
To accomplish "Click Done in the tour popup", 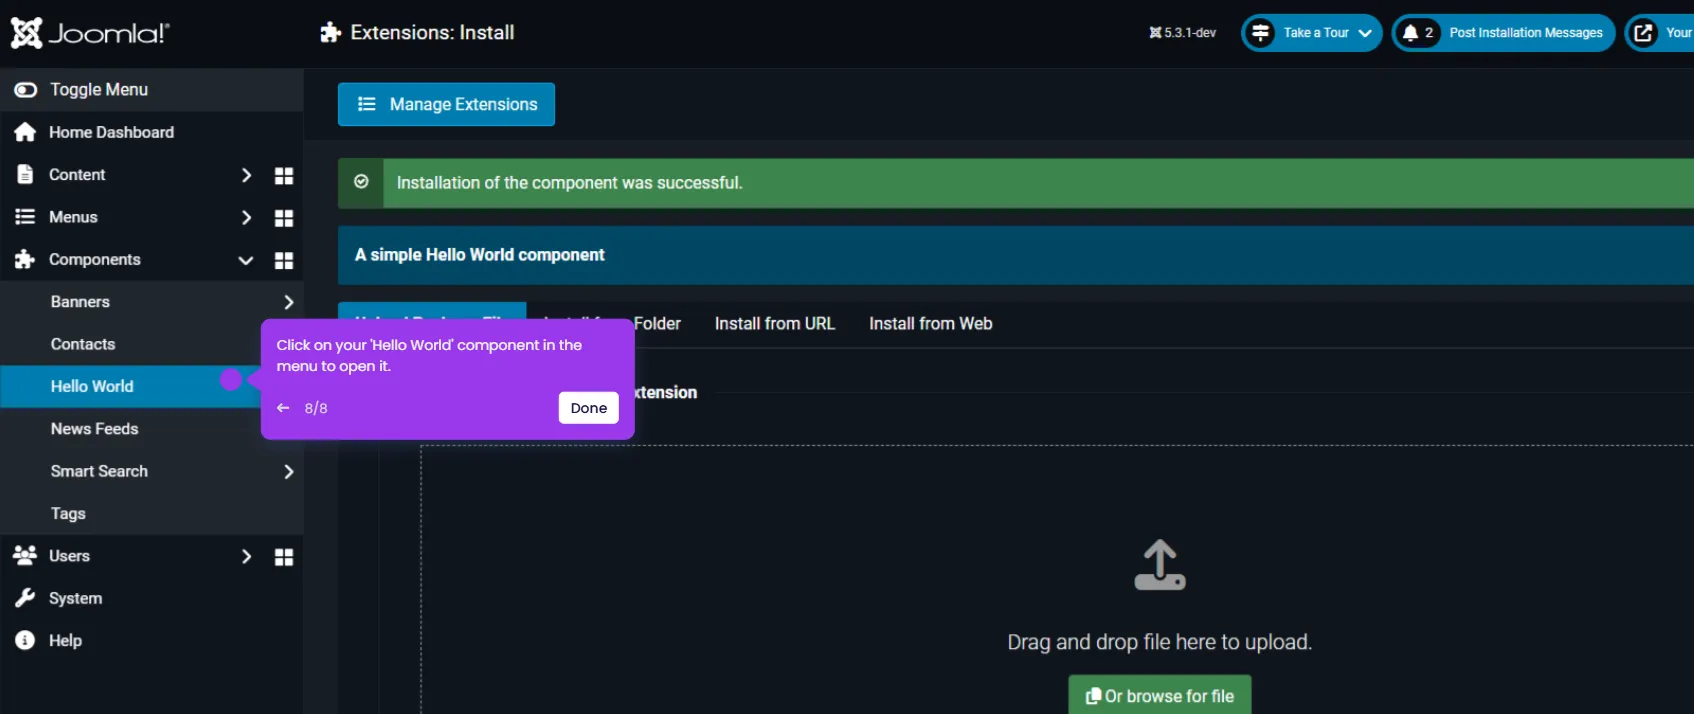I will point(589,408).
